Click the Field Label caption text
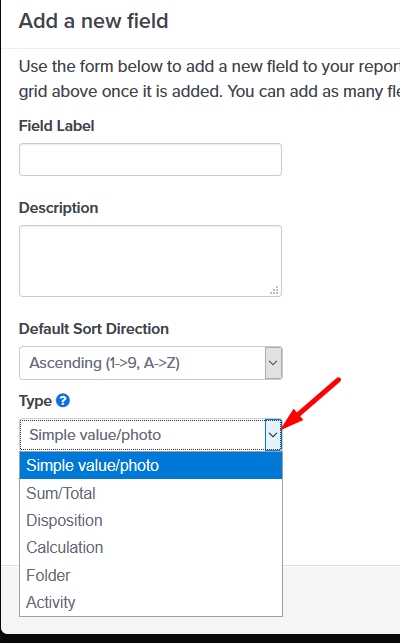 pos(57,126)
